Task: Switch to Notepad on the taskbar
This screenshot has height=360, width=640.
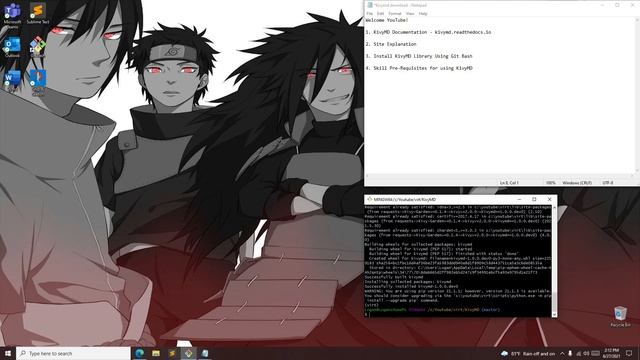Action: click(205, 353)
